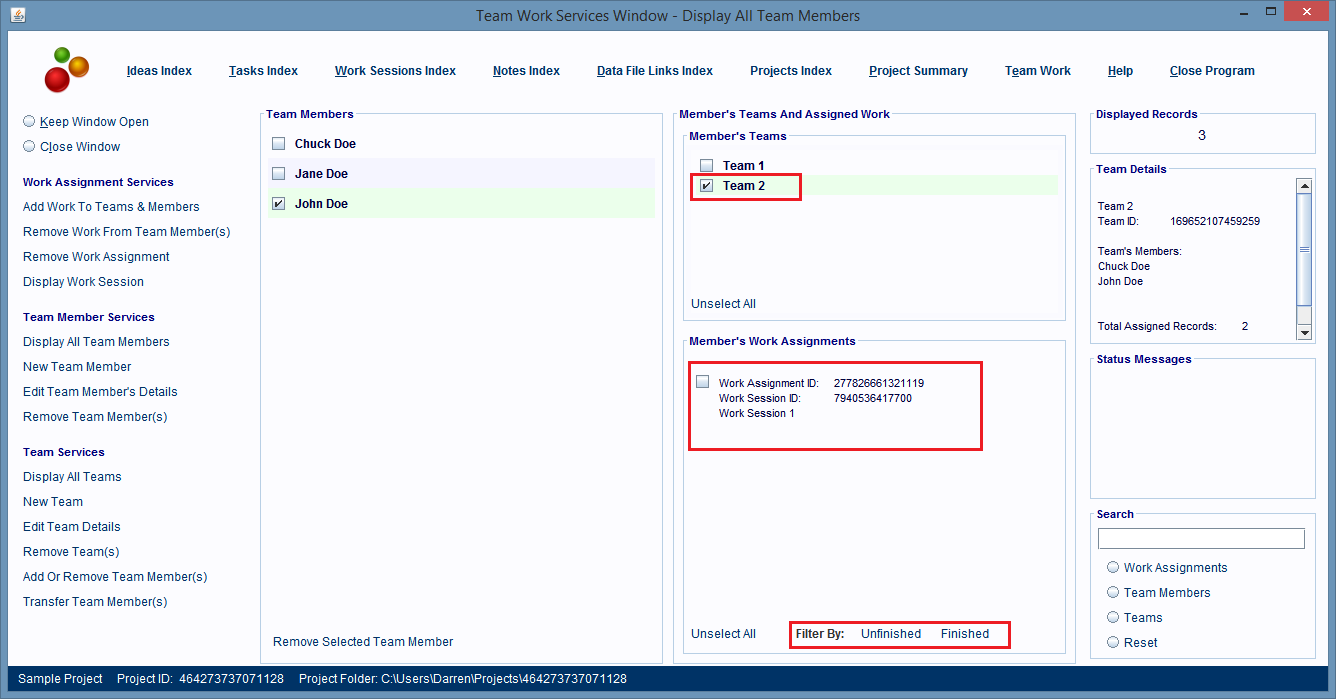Click Remove Selected Team Member link
The height and width of the screenshot is (699, 1336).
363,642
